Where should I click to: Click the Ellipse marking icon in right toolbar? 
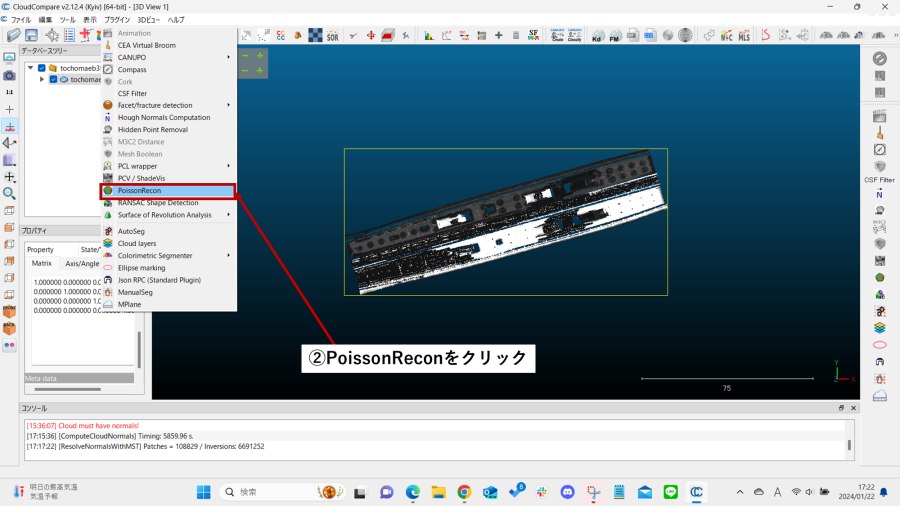click(x=879, y=345)
